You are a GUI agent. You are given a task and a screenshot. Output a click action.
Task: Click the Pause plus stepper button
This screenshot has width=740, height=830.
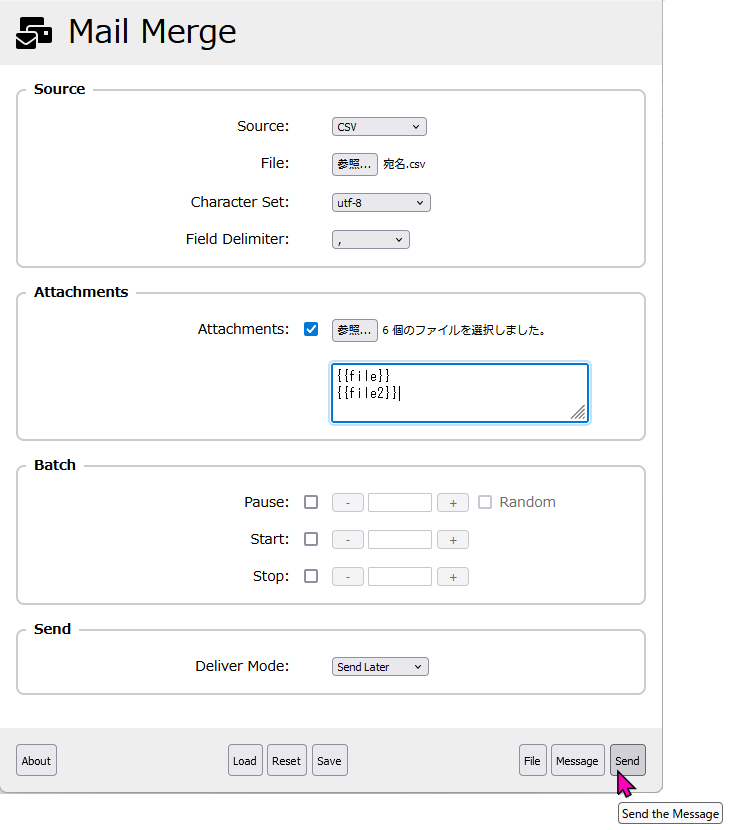click(x=452, y=503)
